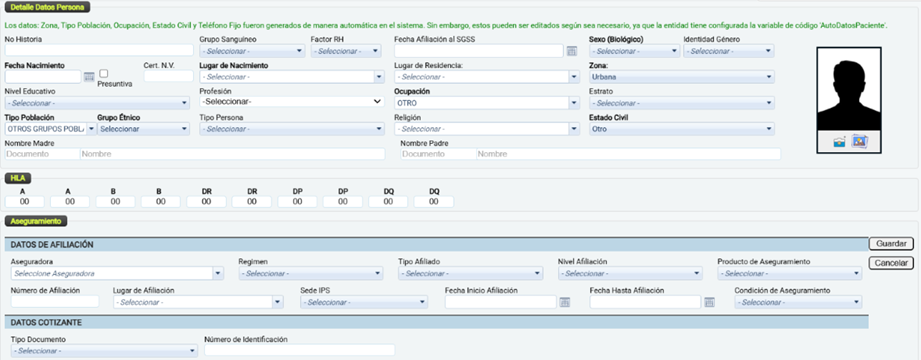Image resolution: width=921 pixels, height=360 pixels.
Task: Open the Profesión select list
Action: [292, 102]
